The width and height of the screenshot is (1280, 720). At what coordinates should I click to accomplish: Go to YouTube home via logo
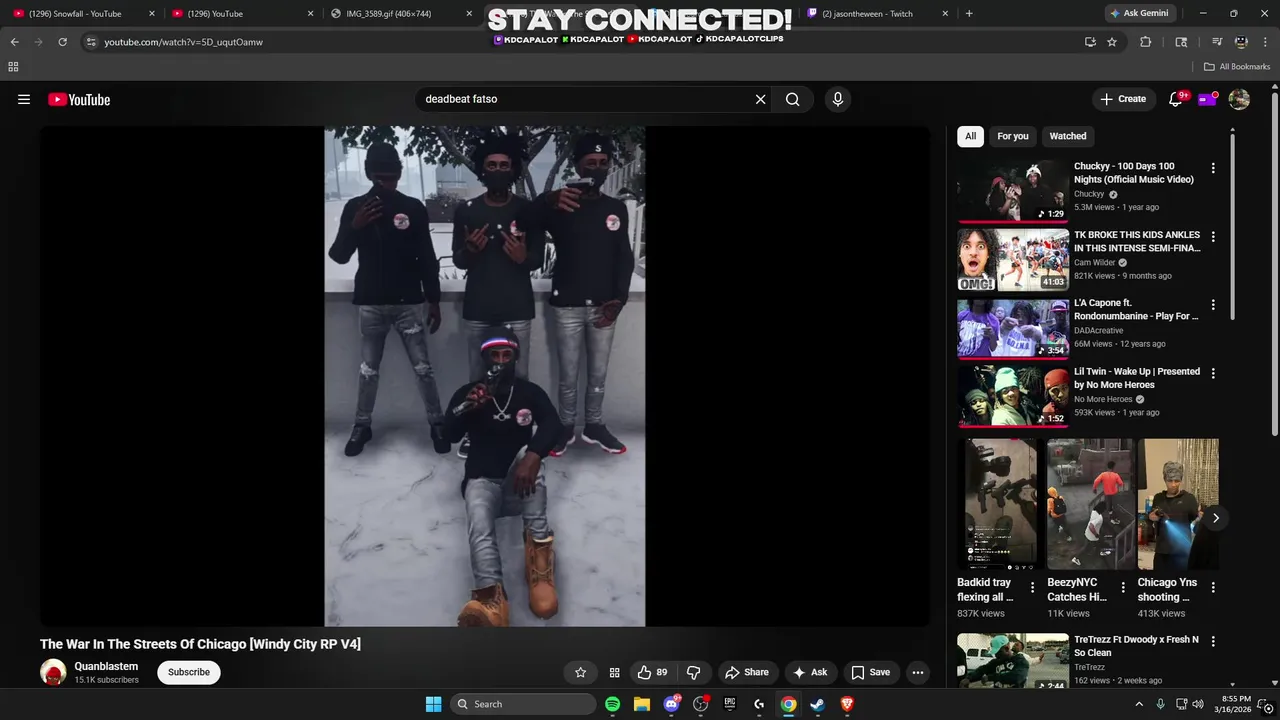pyautogui.click(x=79, y=99)
